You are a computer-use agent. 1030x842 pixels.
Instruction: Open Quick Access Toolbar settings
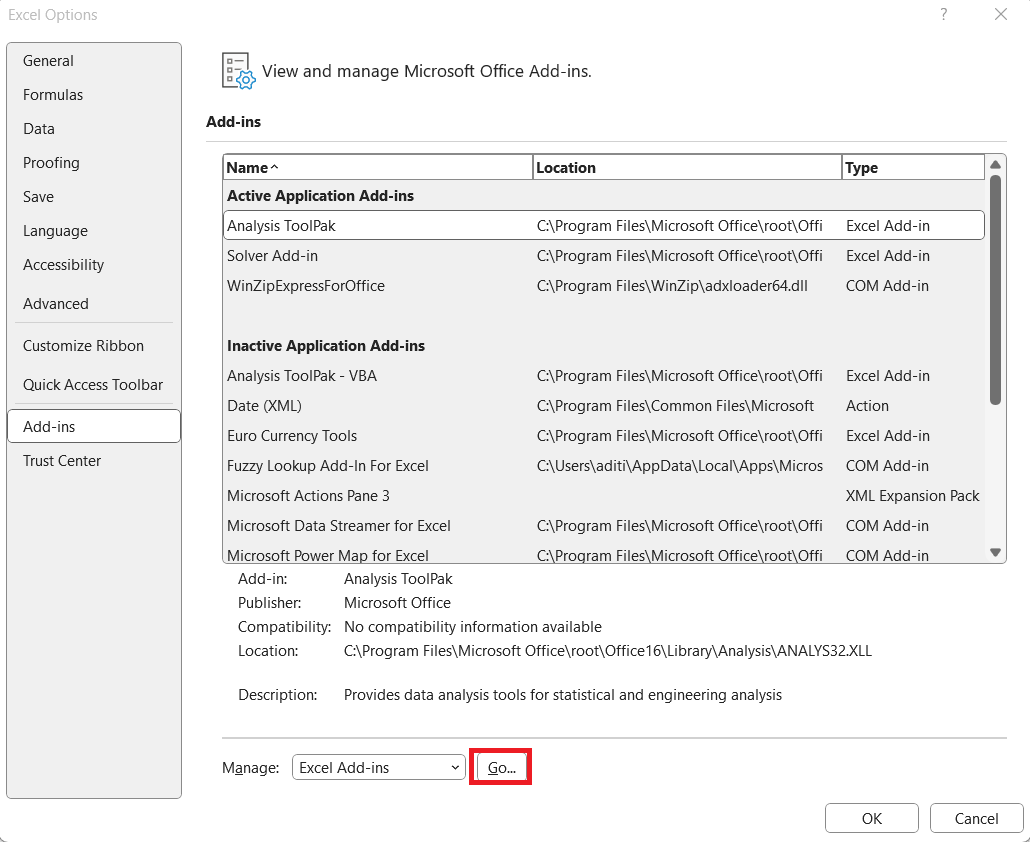point(93,385)
